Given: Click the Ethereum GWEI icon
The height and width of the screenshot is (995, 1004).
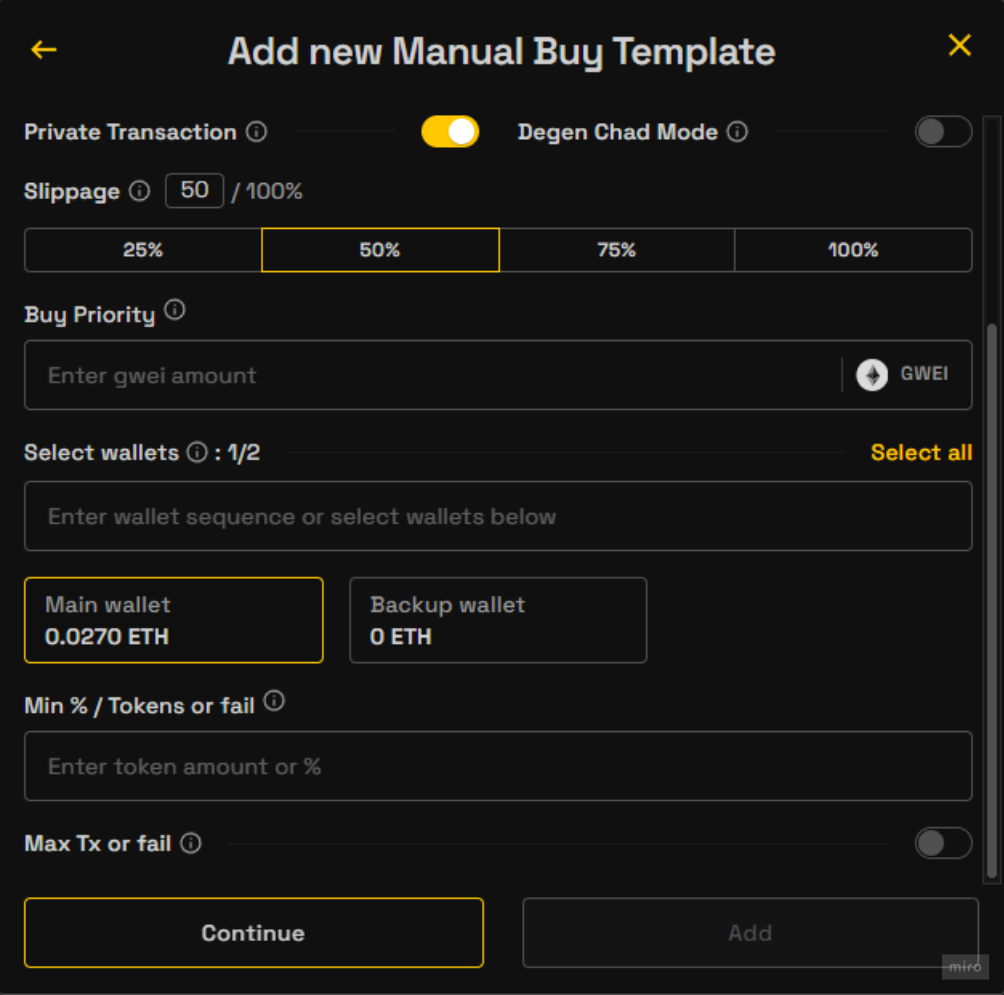Looking at the screenshot, I should [872, 375].
